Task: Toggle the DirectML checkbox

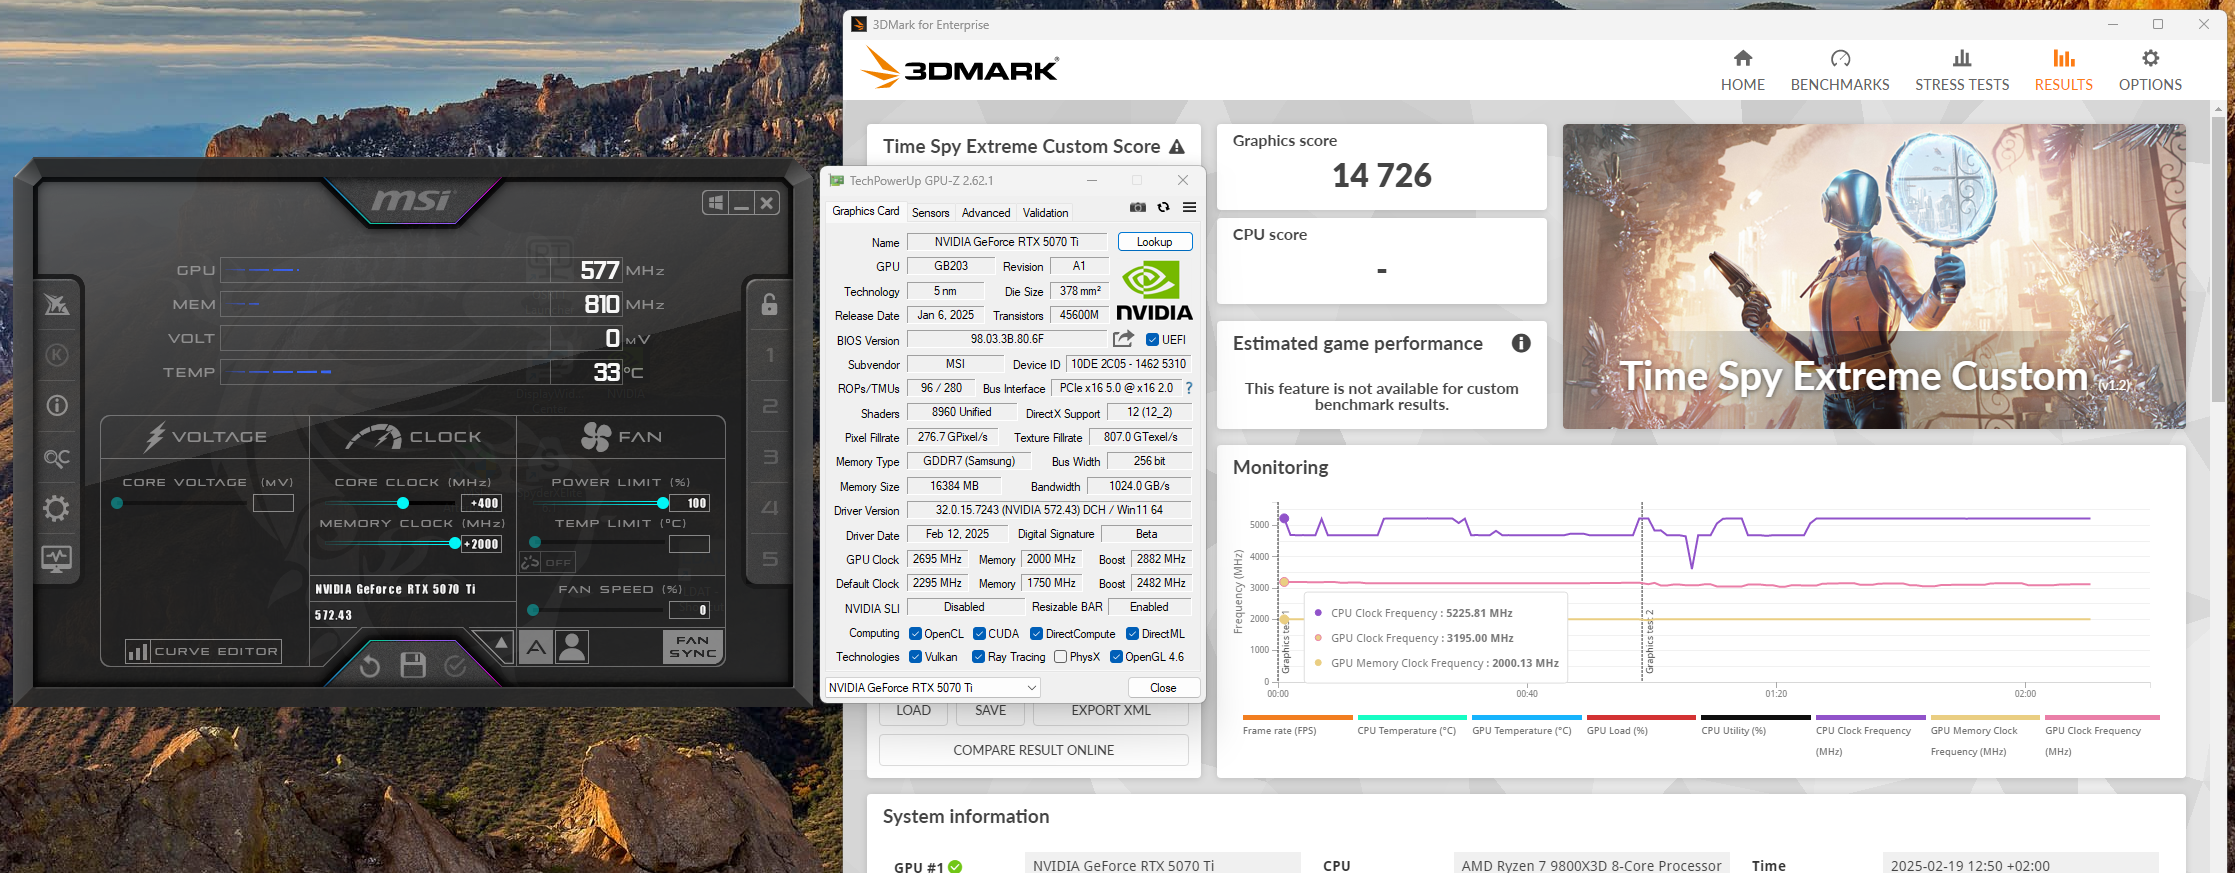Action: 1132,634
